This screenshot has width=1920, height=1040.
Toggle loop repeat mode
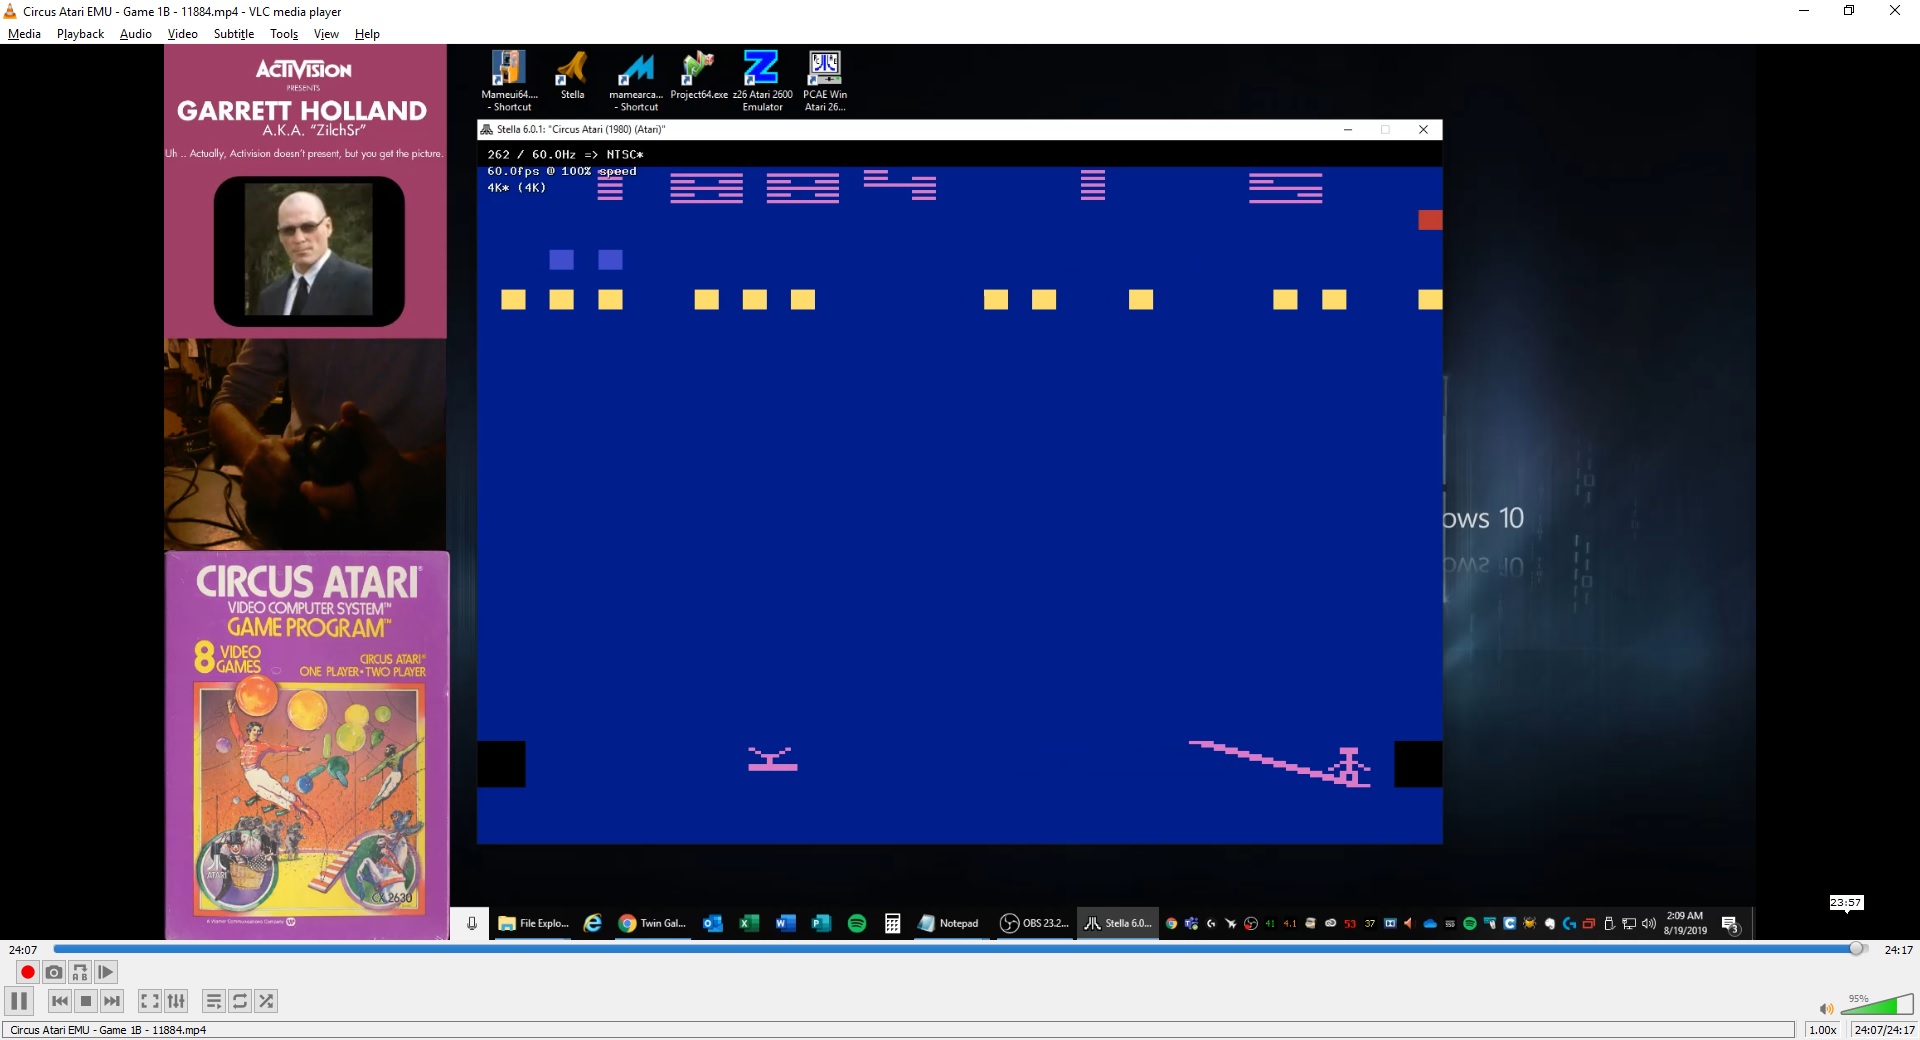pos(240,1001)
